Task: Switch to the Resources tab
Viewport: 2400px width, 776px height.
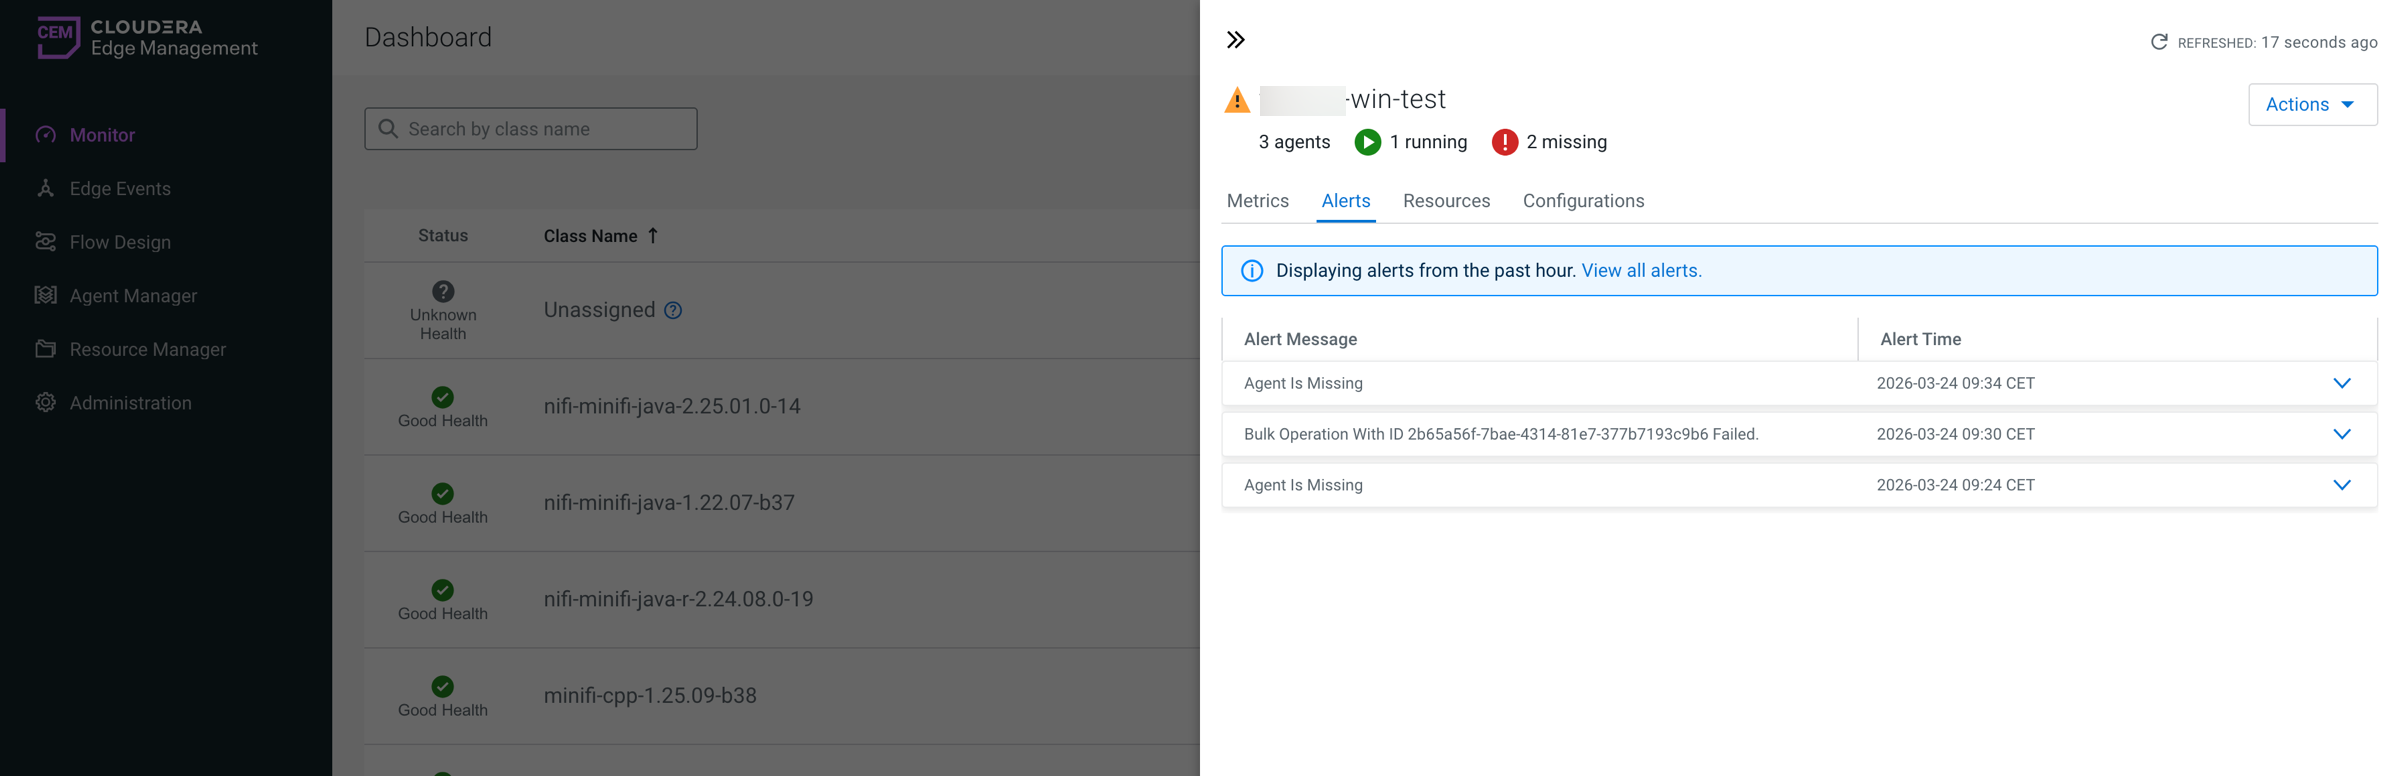Action: pyautogui.click(x=1446, y=201)
